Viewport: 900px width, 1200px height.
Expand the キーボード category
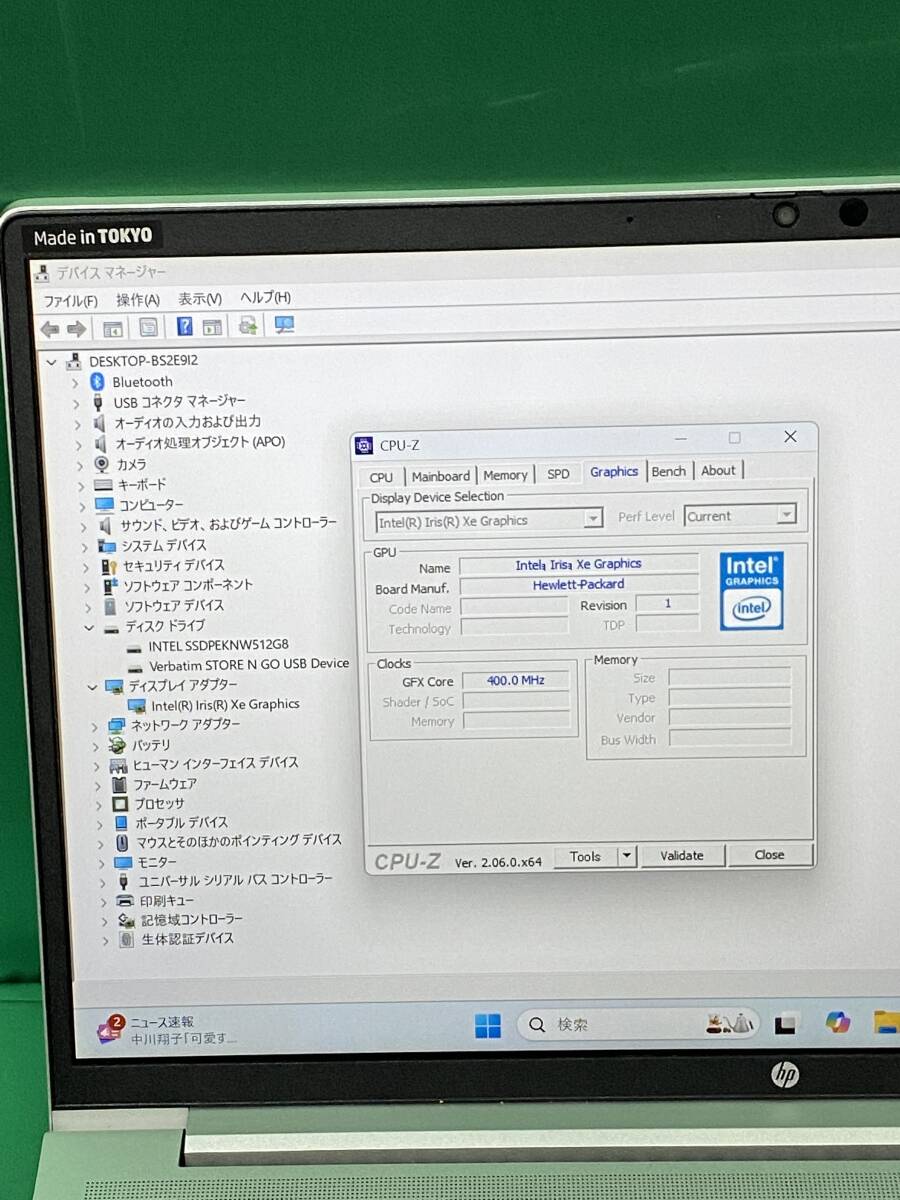[x=81, y=485]
